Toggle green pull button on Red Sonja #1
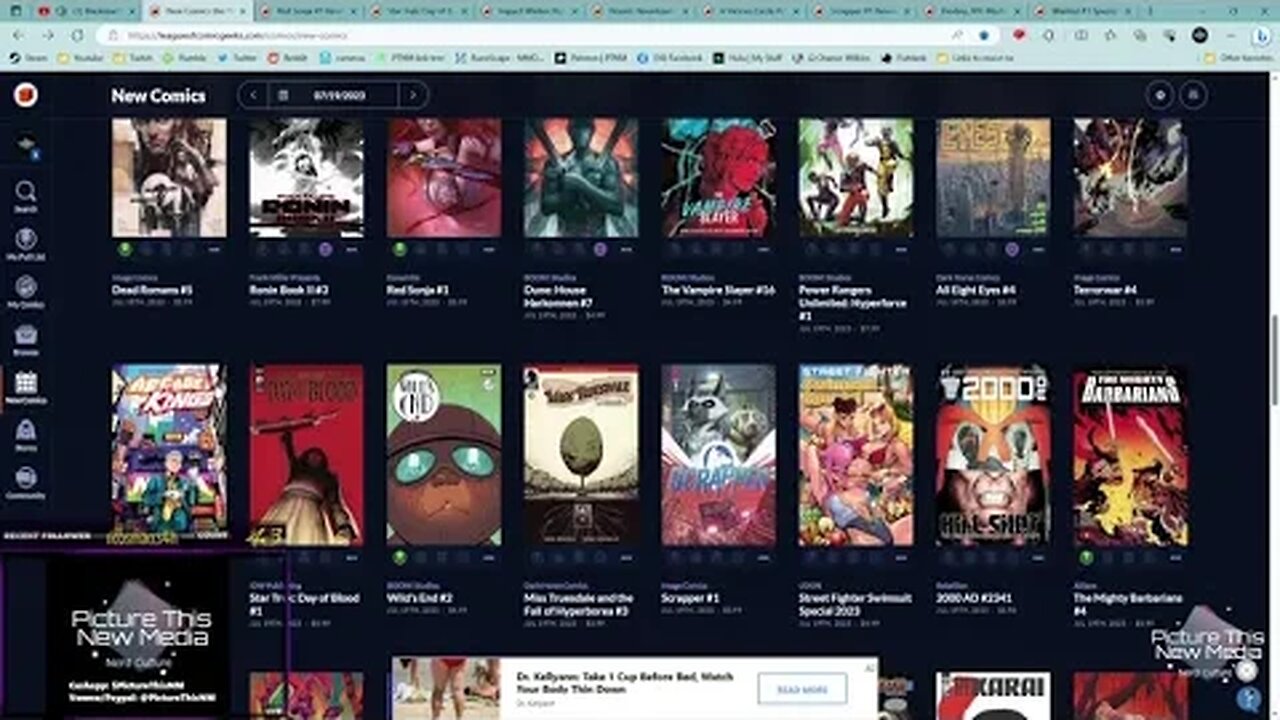Viewport: 1280px width, 720px height. (x=399, y=249)
